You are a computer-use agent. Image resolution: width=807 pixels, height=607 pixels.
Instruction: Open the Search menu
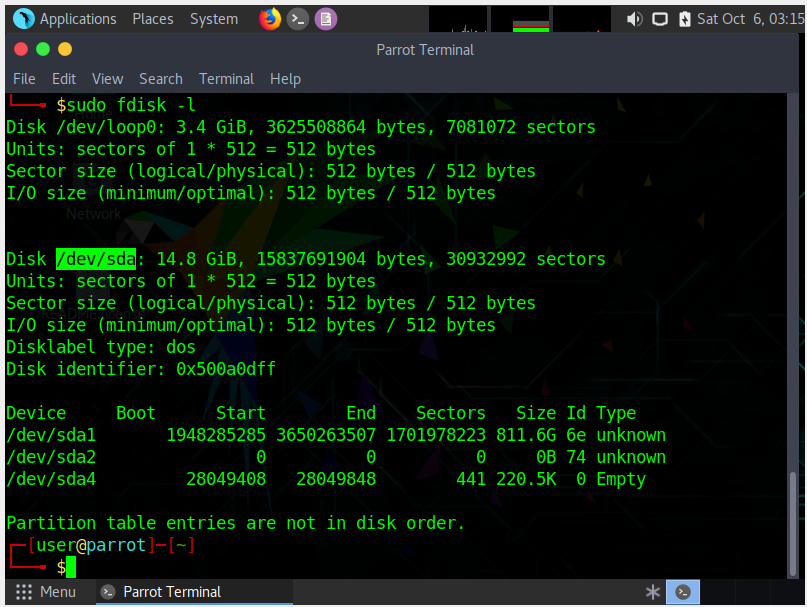(161, 79)
